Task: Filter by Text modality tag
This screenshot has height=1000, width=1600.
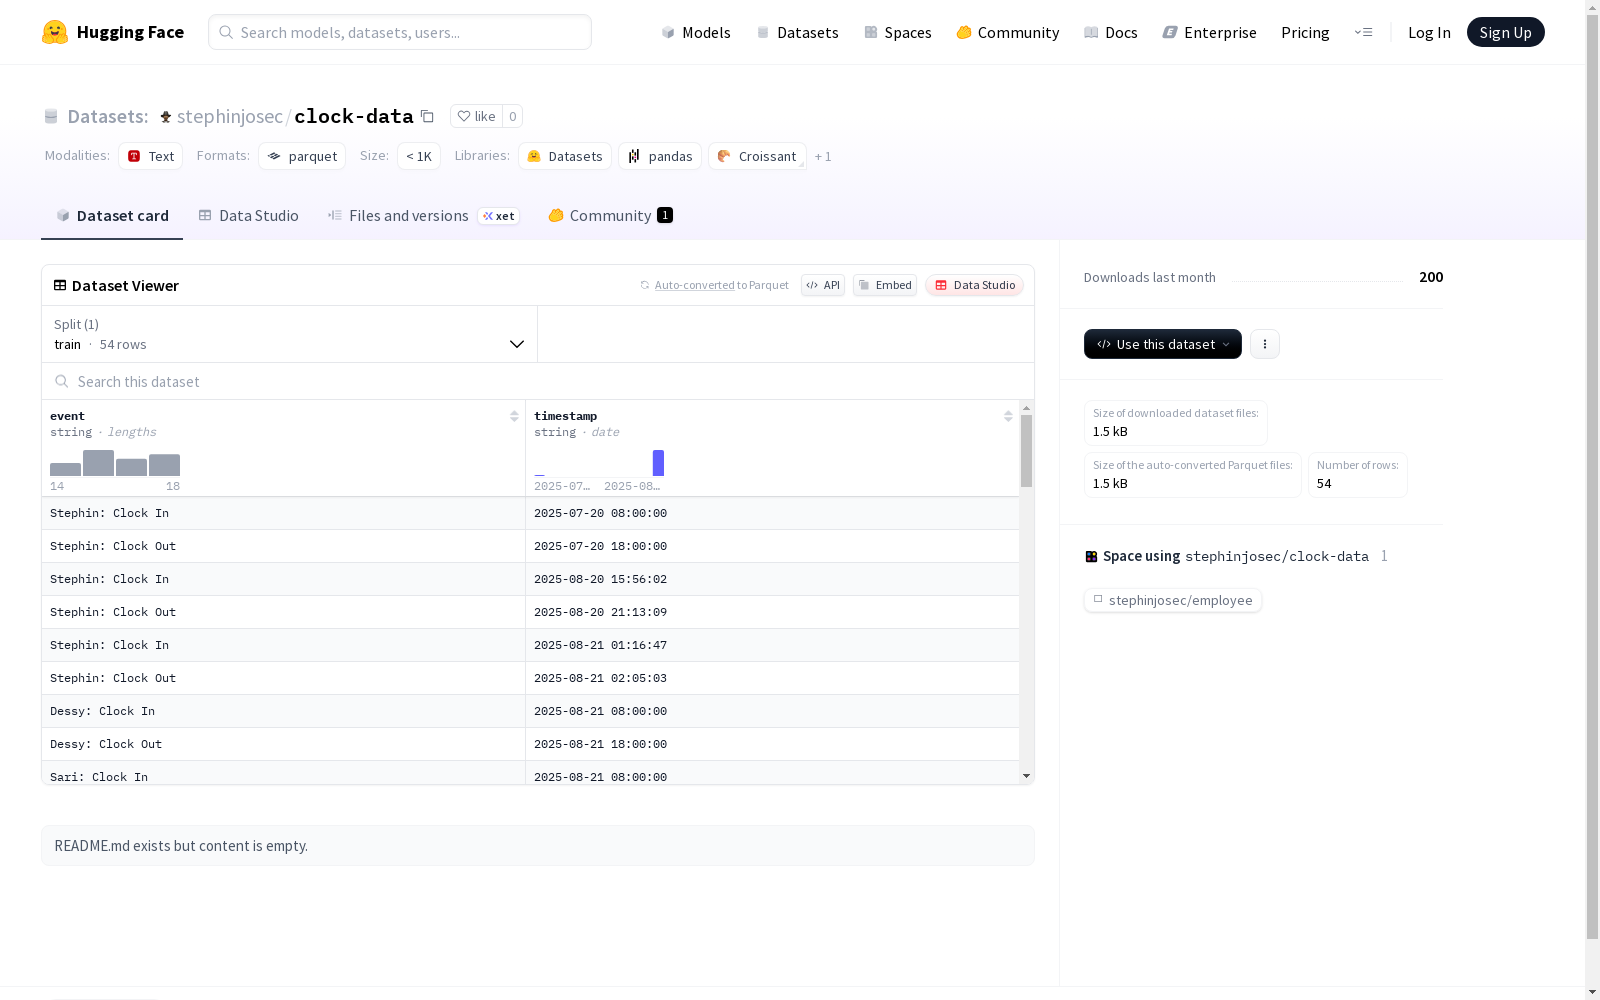Action: pos(151,156)
